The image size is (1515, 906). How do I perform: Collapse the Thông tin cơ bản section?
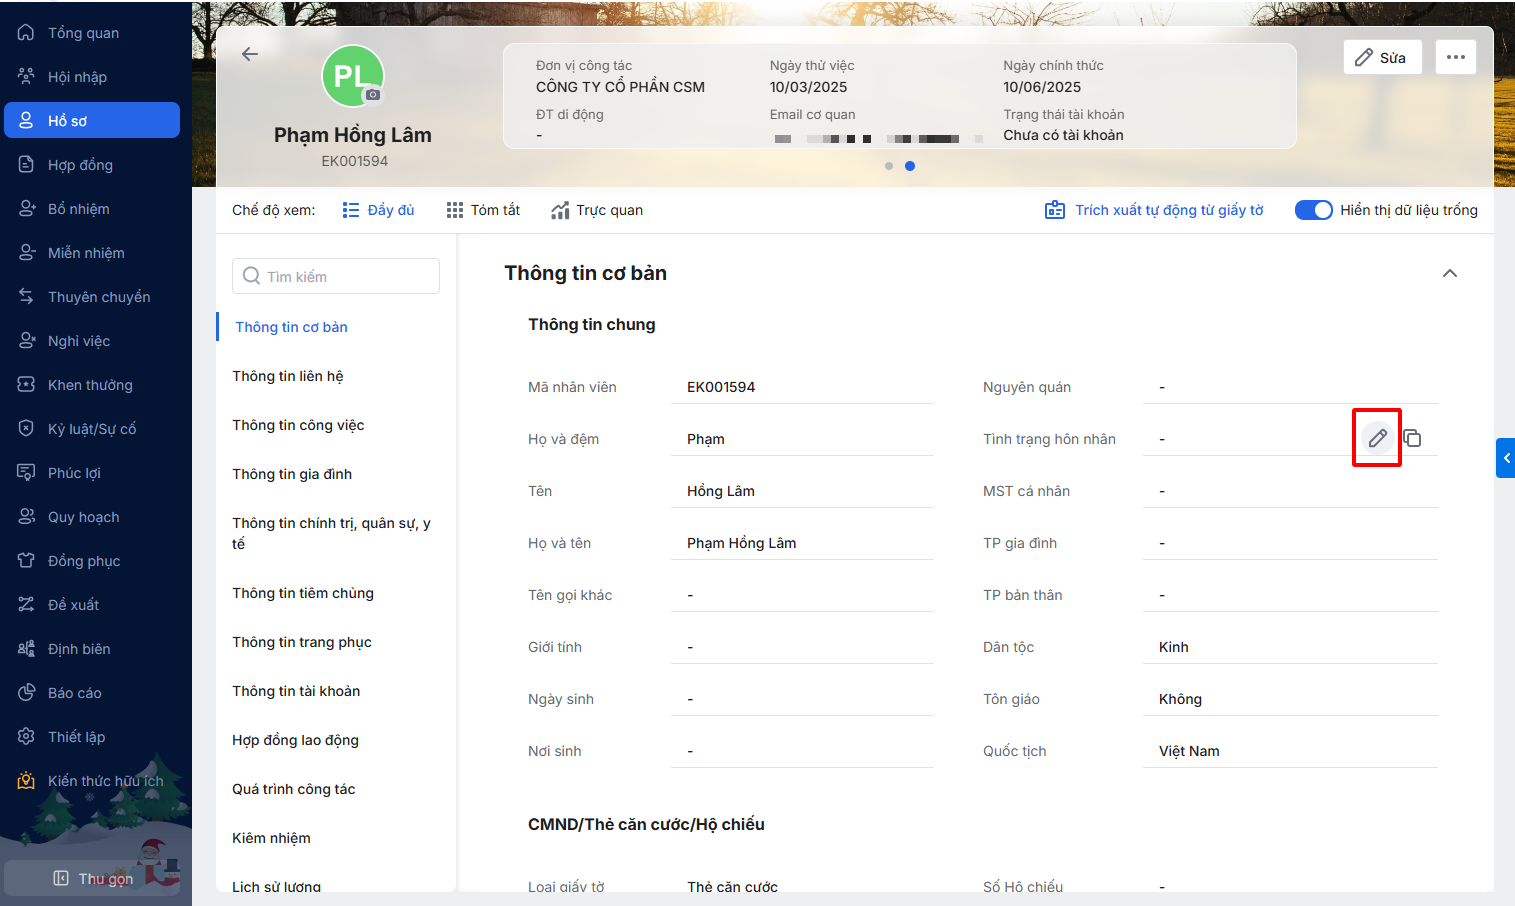pos(1450,273)
